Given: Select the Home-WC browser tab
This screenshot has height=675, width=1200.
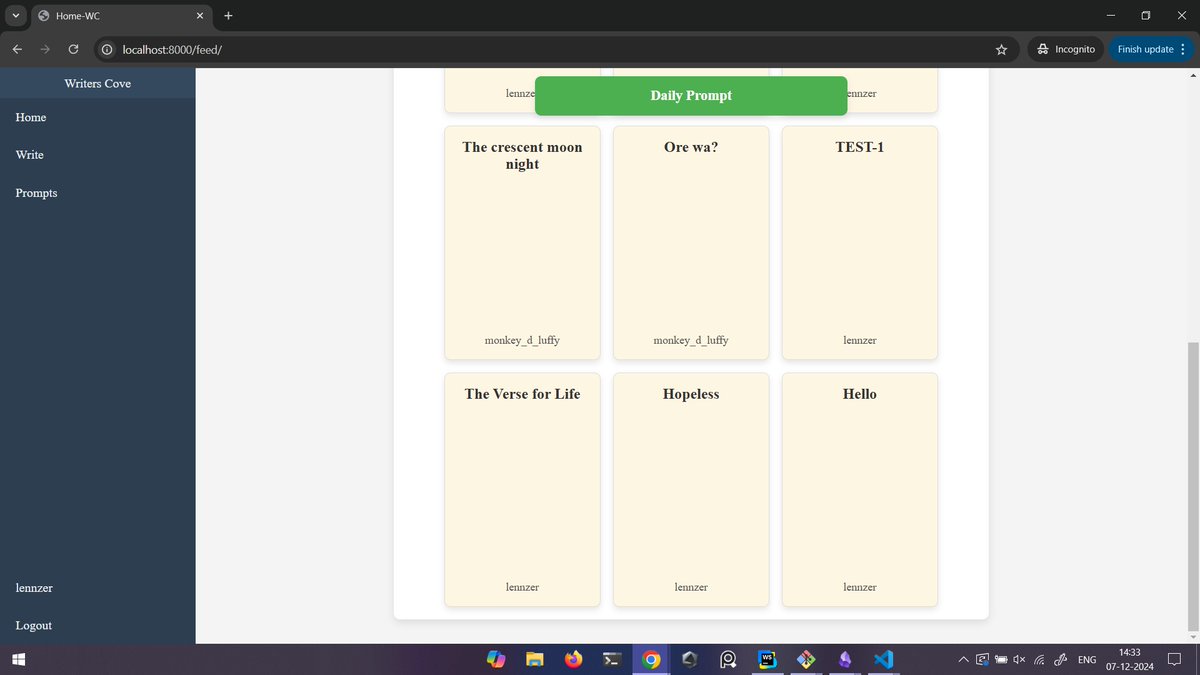Looking at the screenshot, I should (x=121, y=16).
